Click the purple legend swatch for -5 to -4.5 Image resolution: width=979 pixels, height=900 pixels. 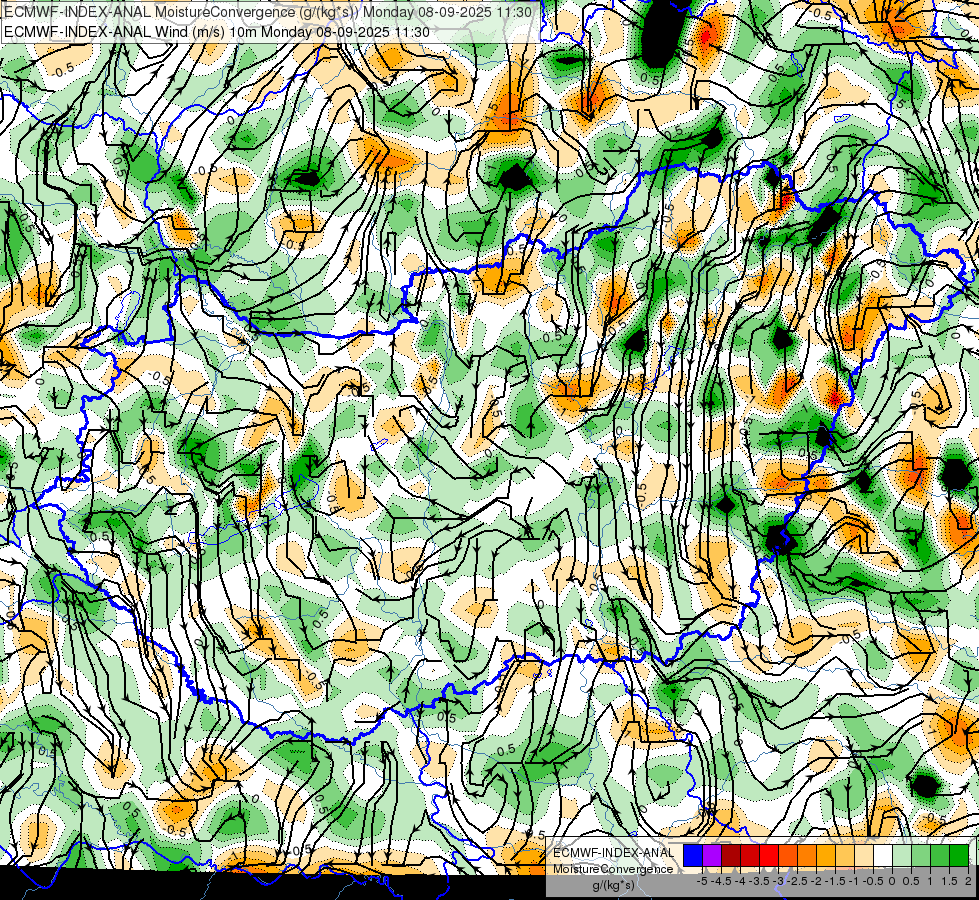coord(712,855)
